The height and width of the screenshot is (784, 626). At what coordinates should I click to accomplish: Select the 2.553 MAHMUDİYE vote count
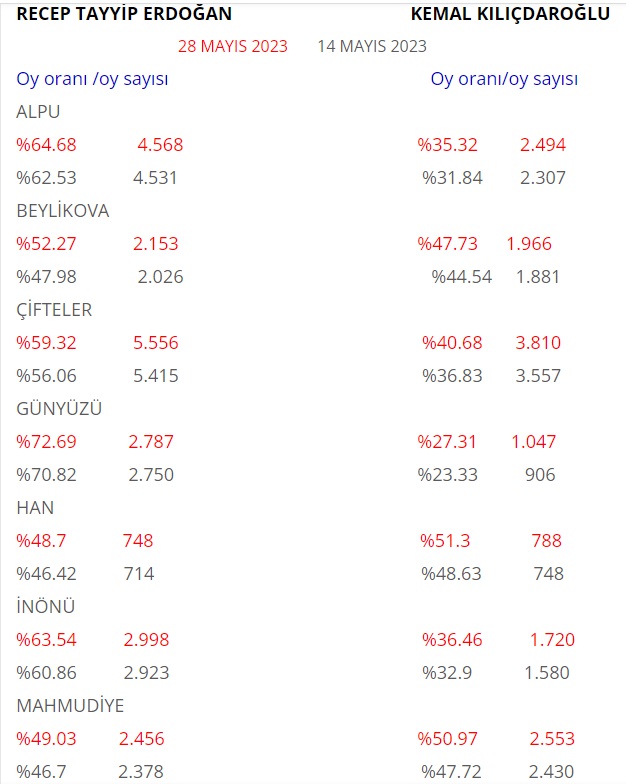click(552, 739)
